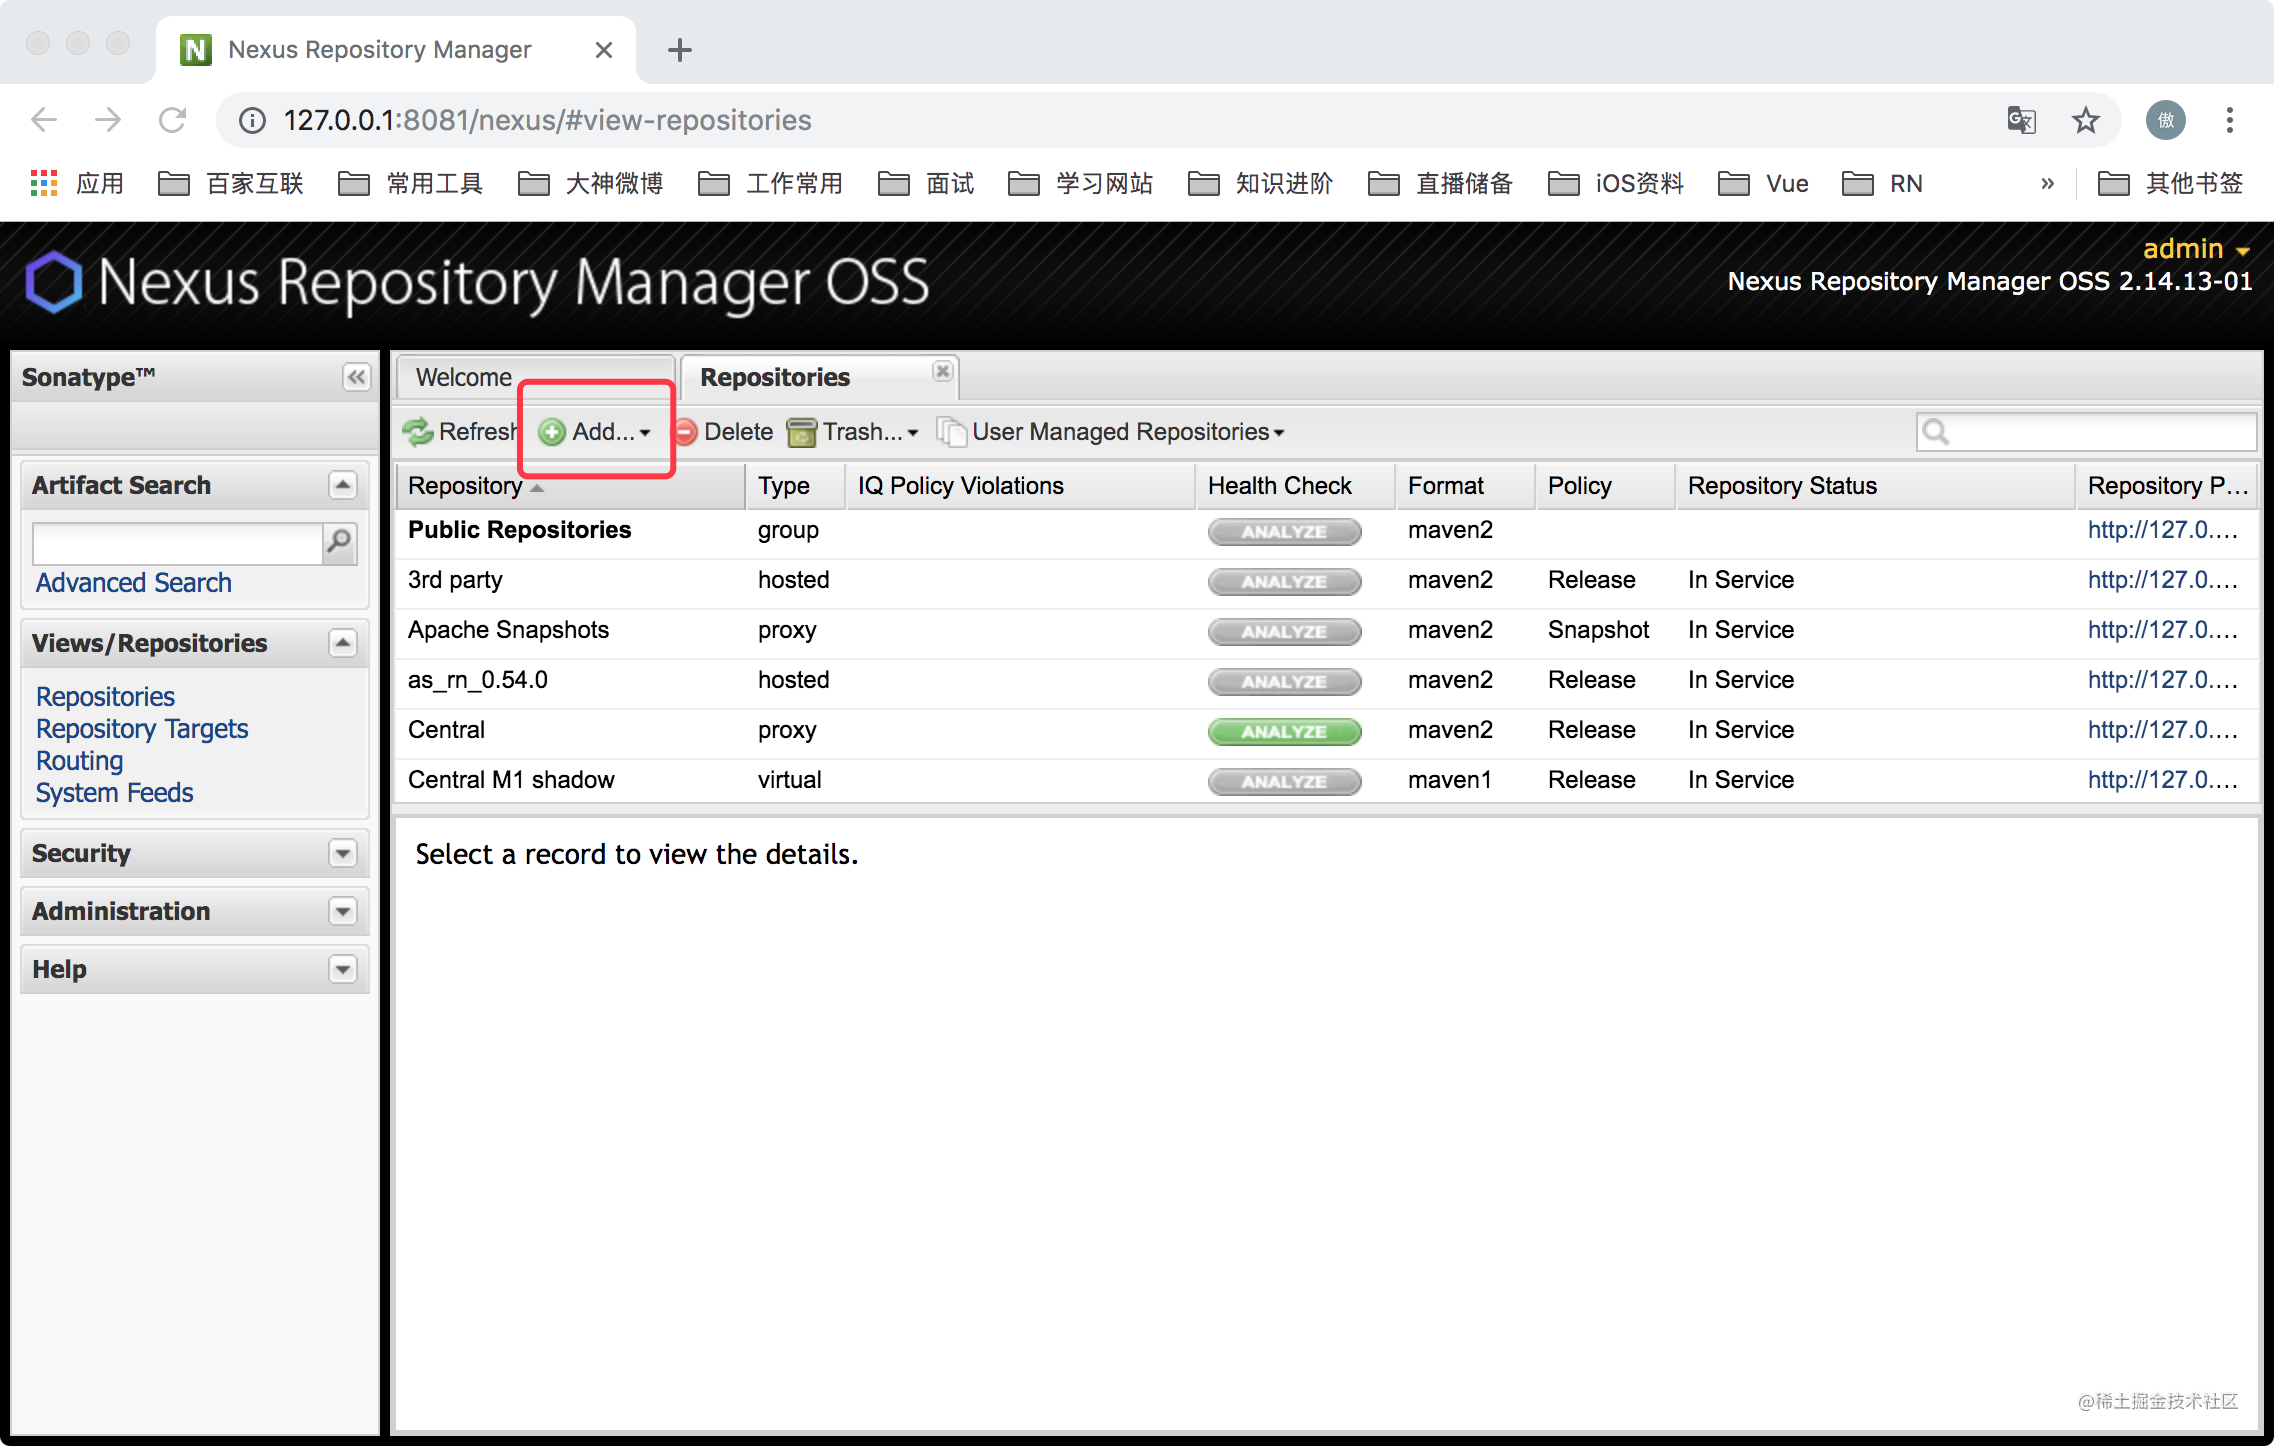Image resolution: width=2274 pixels, height=1446 pixels.
Task: Expand the Security panel
Action: coord(343,853)
